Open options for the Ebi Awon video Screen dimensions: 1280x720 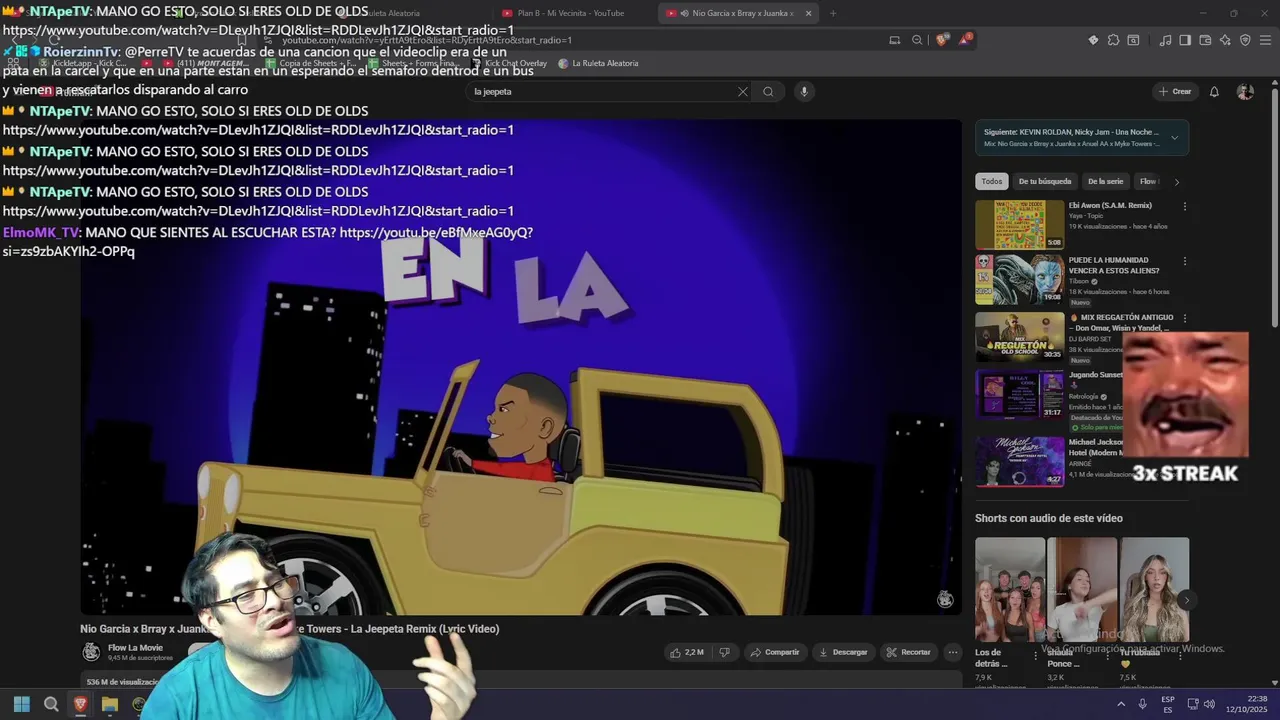coord(1185,206)
